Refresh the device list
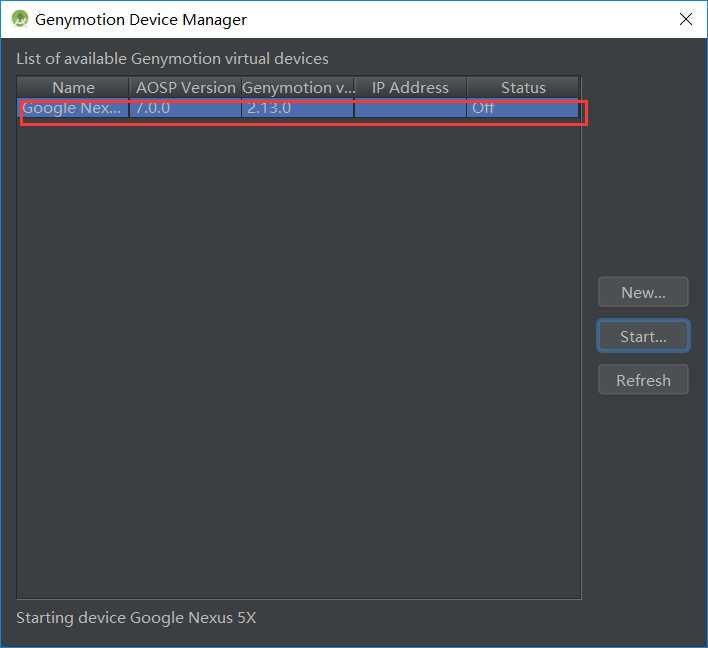Image resolution: width=708 pixels, height=648 pixels. coord(643,380)
